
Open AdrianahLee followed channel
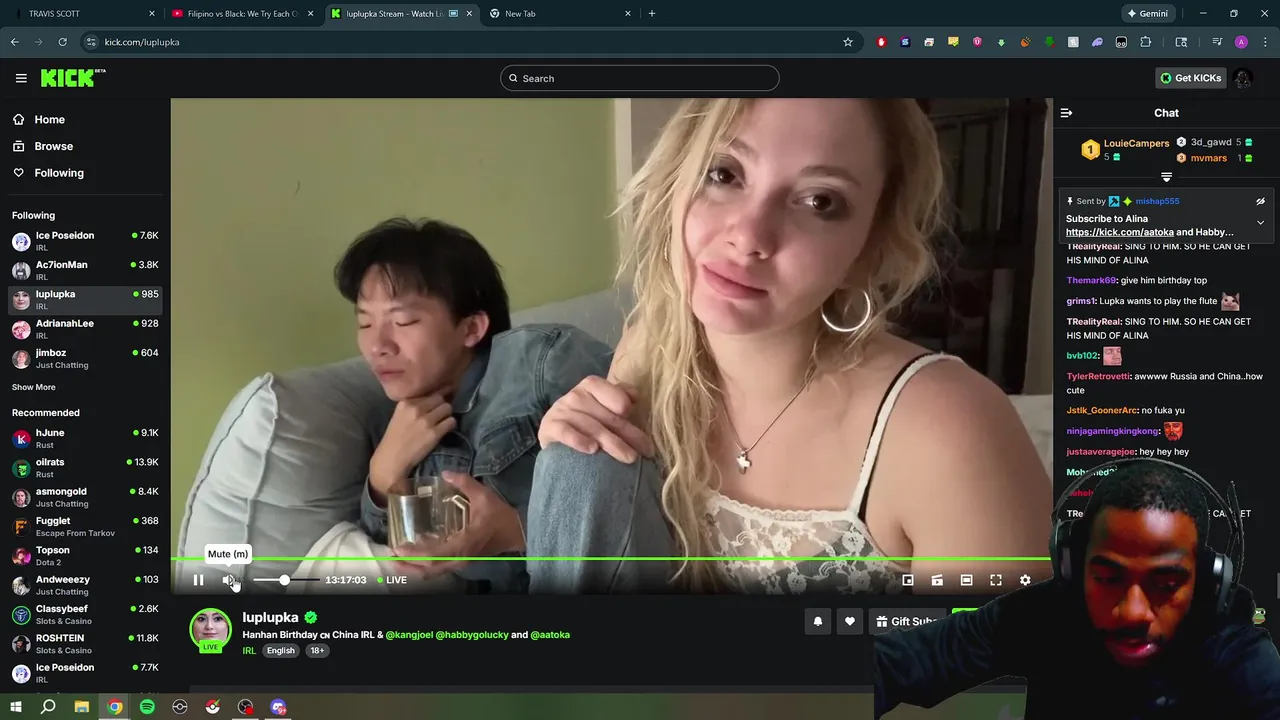coord(85,329)
